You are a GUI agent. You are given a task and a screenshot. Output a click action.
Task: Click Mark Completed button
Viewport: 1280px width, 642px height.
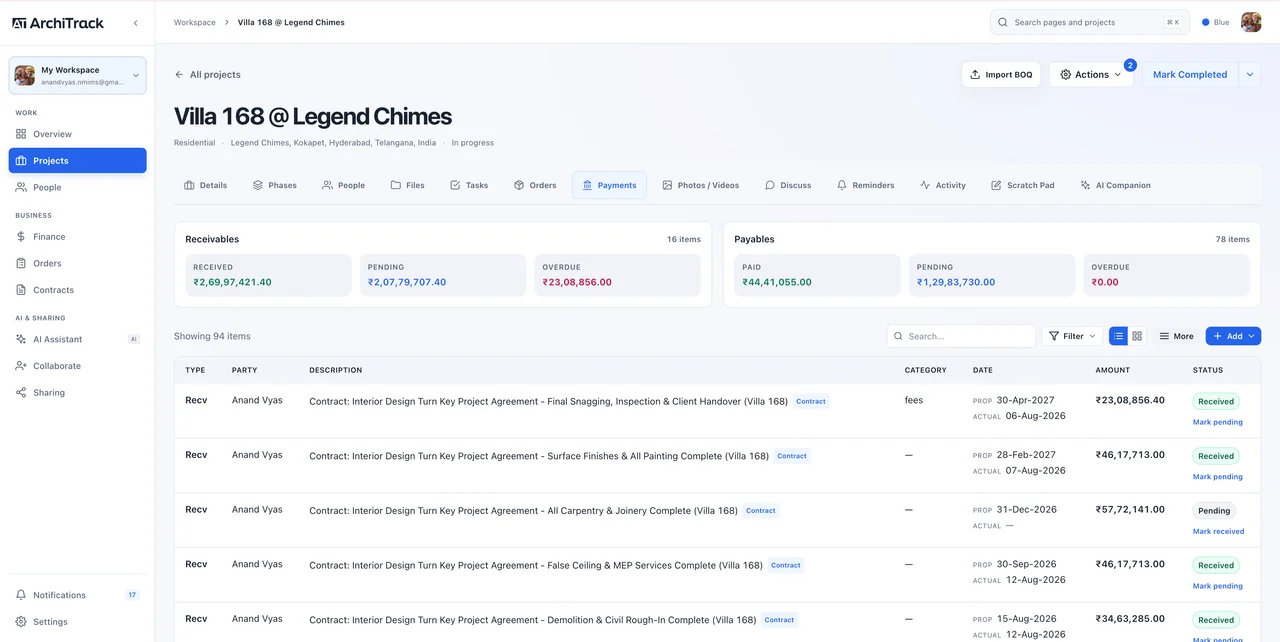point(1190,75)
